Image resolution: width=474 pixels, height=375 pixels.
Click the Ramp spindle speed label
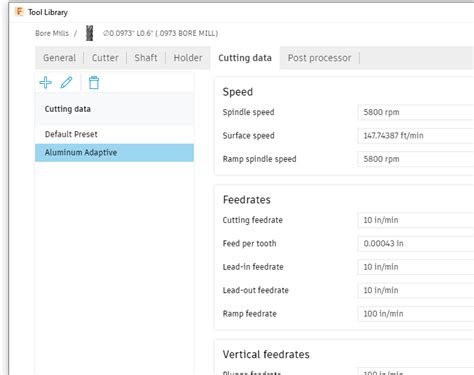point(259,159)
